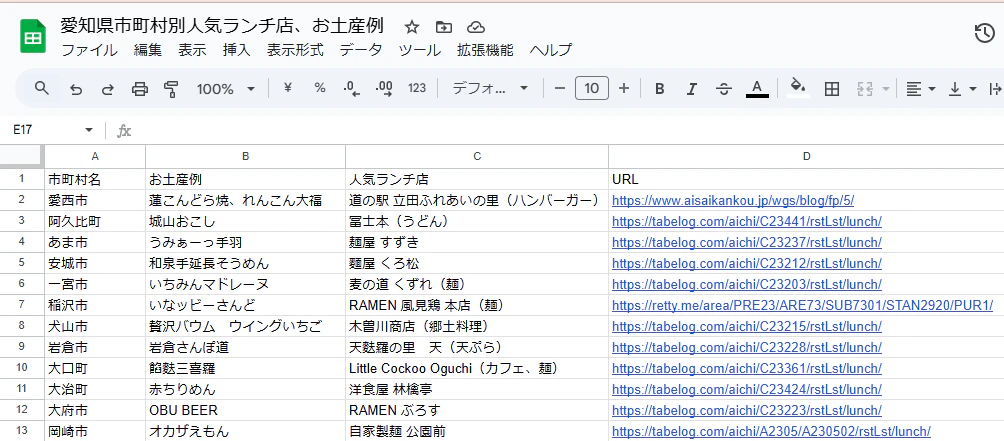Open fill color picker
This screenshot has width=1004, height=441.
pyautogui.click(x=797, y=88)
